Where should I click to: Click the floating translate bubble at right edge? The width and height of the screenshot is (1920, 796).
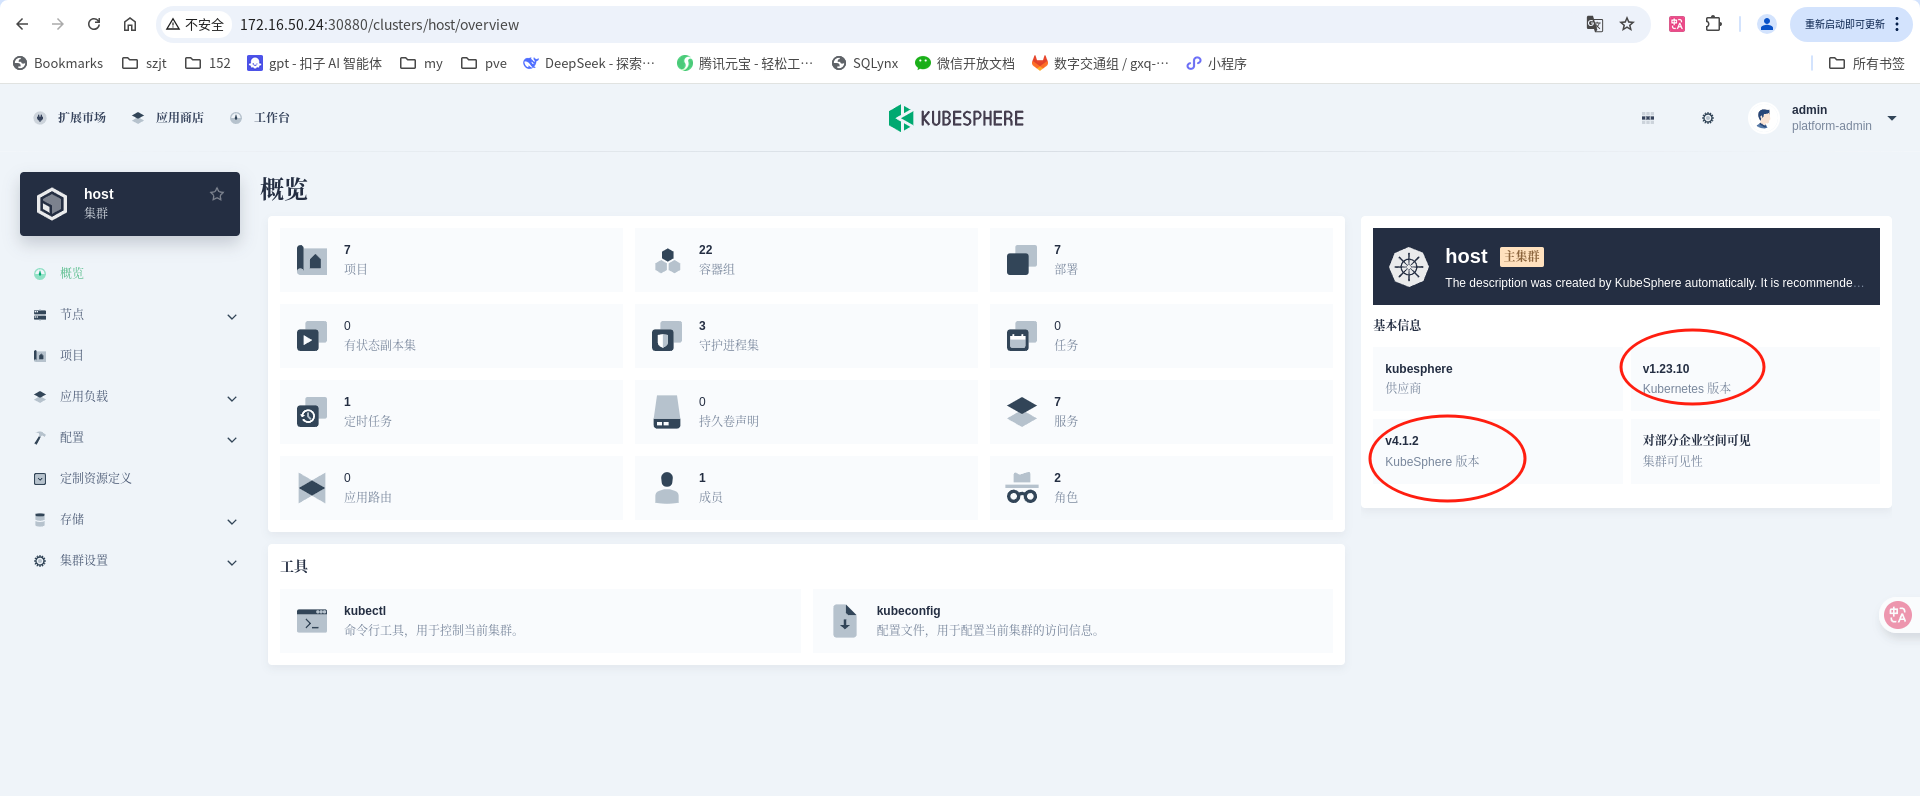coord(1898,615)
